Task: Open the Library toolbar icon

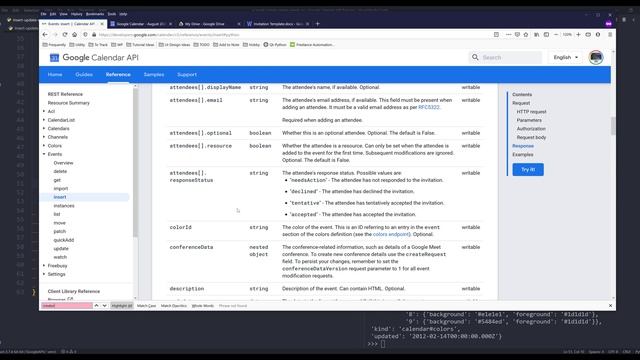Action: [x=537, y=35]
